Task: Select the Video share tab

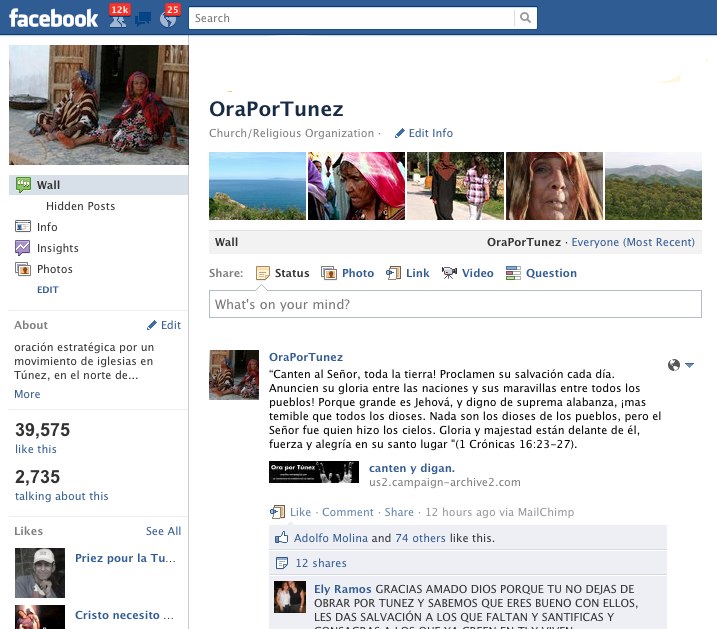Action: pos(477,273)
